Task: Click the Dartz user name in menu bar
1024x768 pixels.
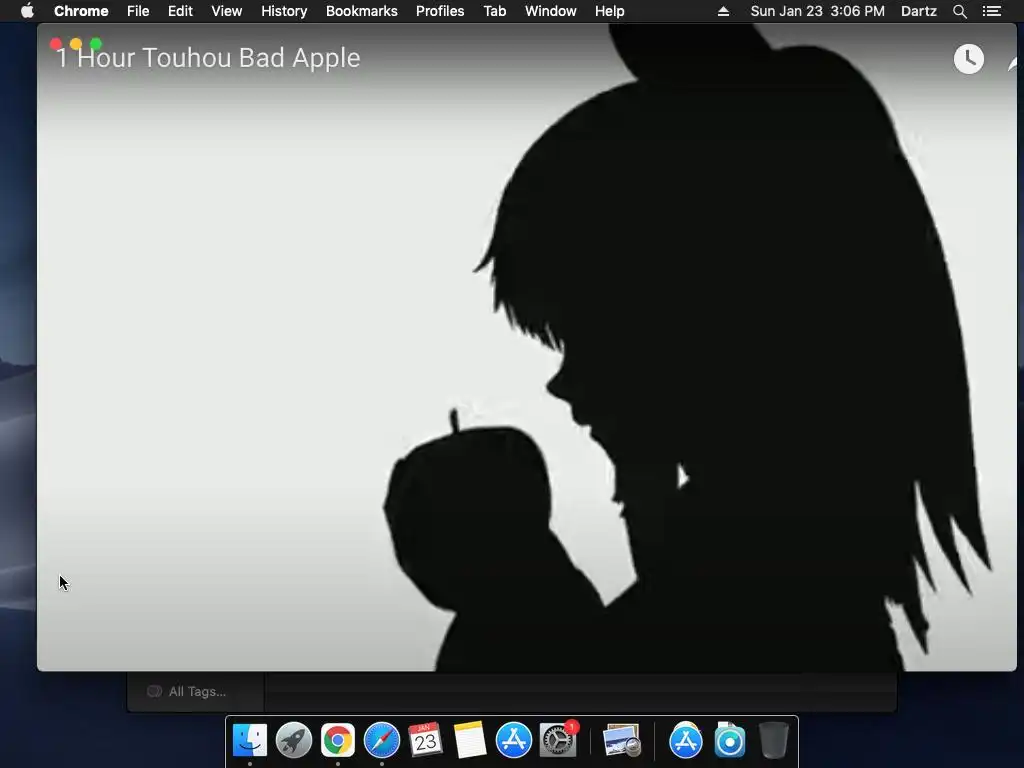Action: 918,11
